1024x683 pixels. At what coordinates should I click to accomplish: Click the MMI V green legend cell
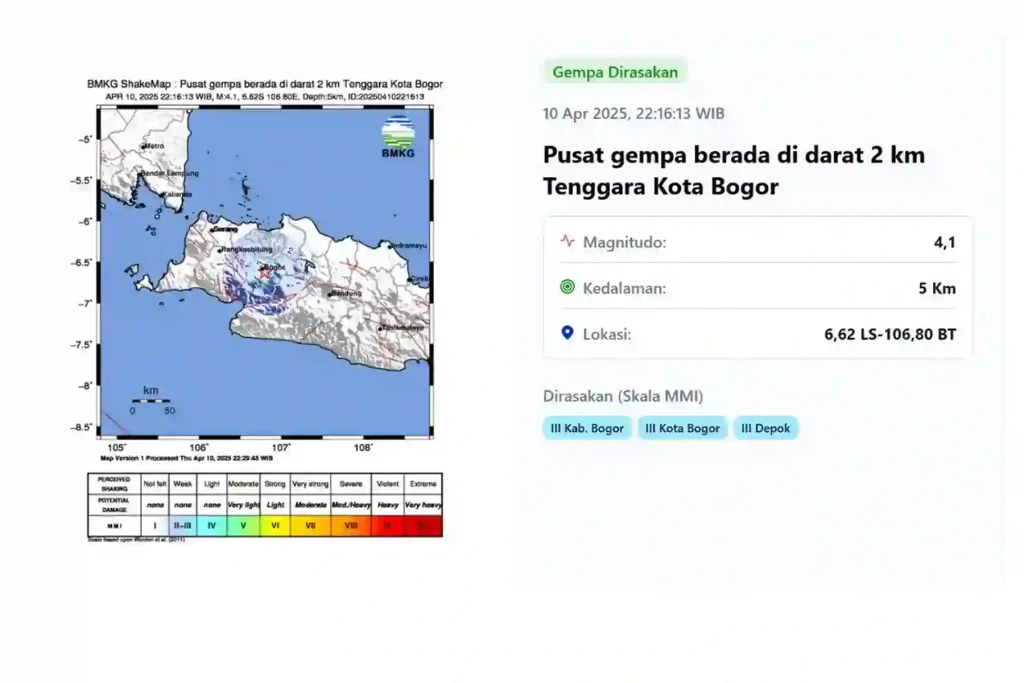(x=243, y=526)
